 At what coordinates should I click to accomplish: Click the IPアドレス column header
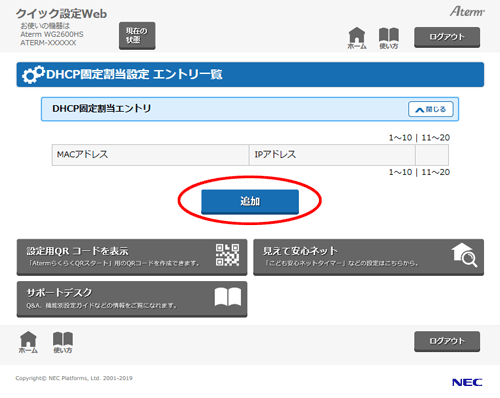pos(332,155)
